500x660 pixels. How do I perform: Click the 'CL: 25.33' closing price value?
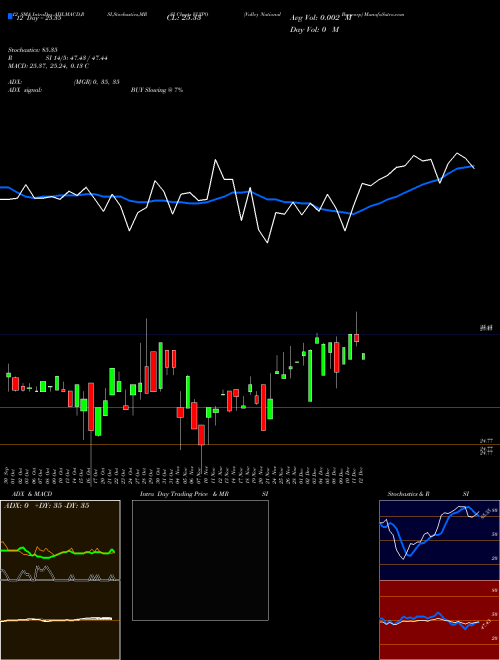pos(184,19)
